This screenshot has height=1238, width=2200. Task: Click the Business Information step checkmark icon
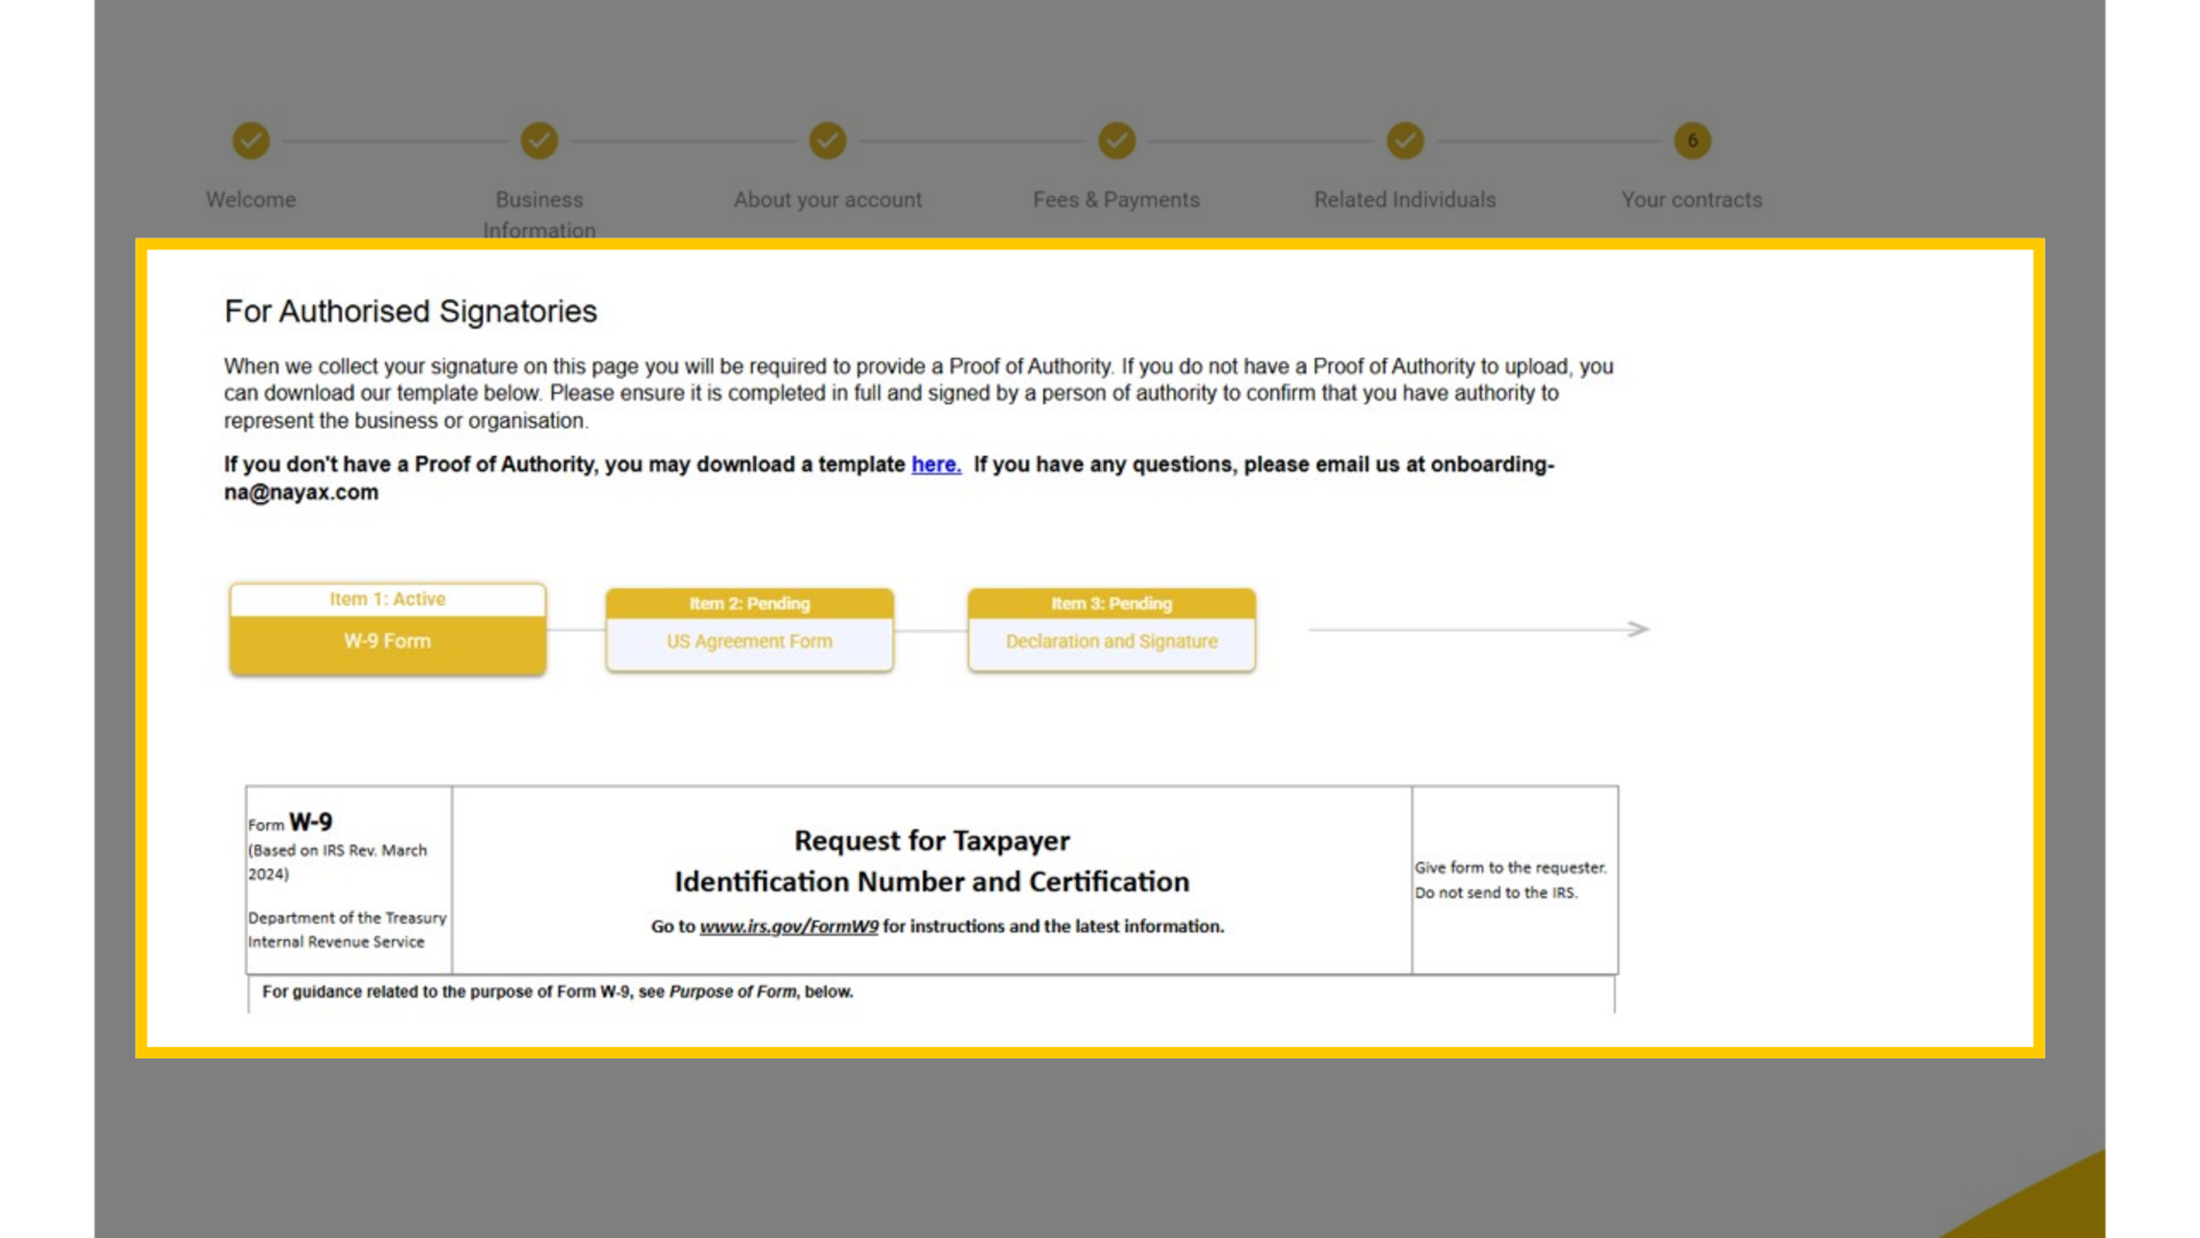pyautogui.click(x=539, y=141)
